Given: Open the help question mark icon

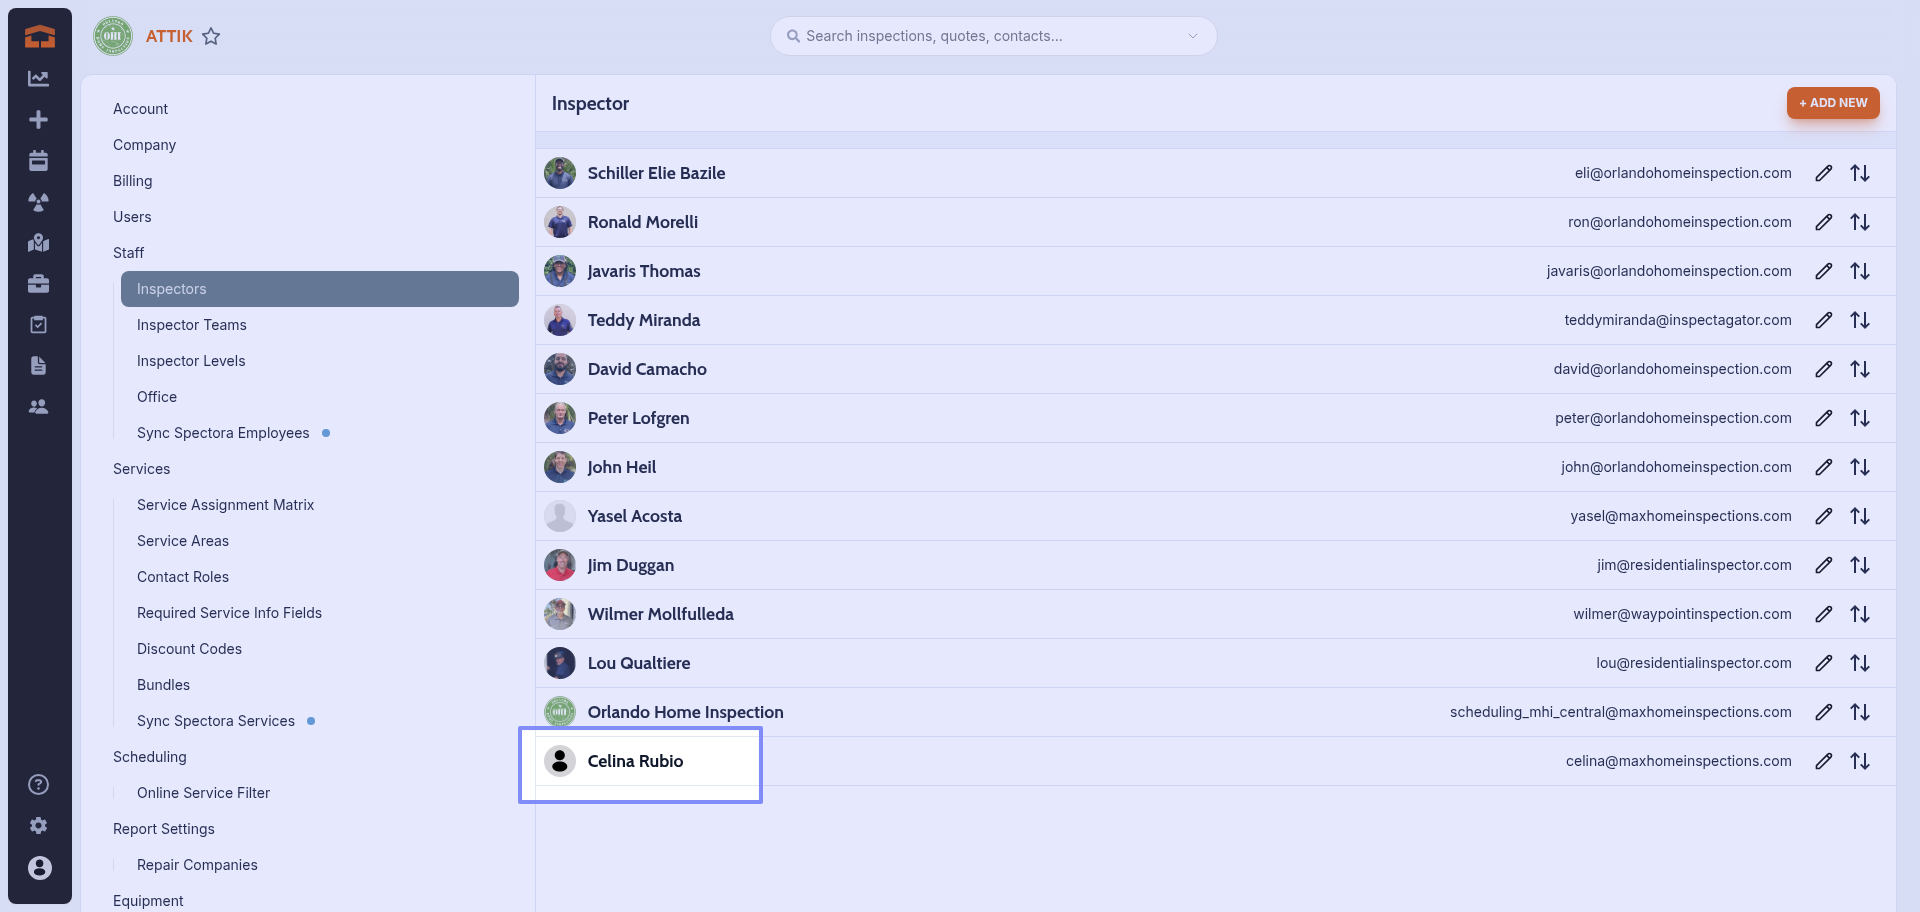Looking at the screenshot, I should coord(39,785).
